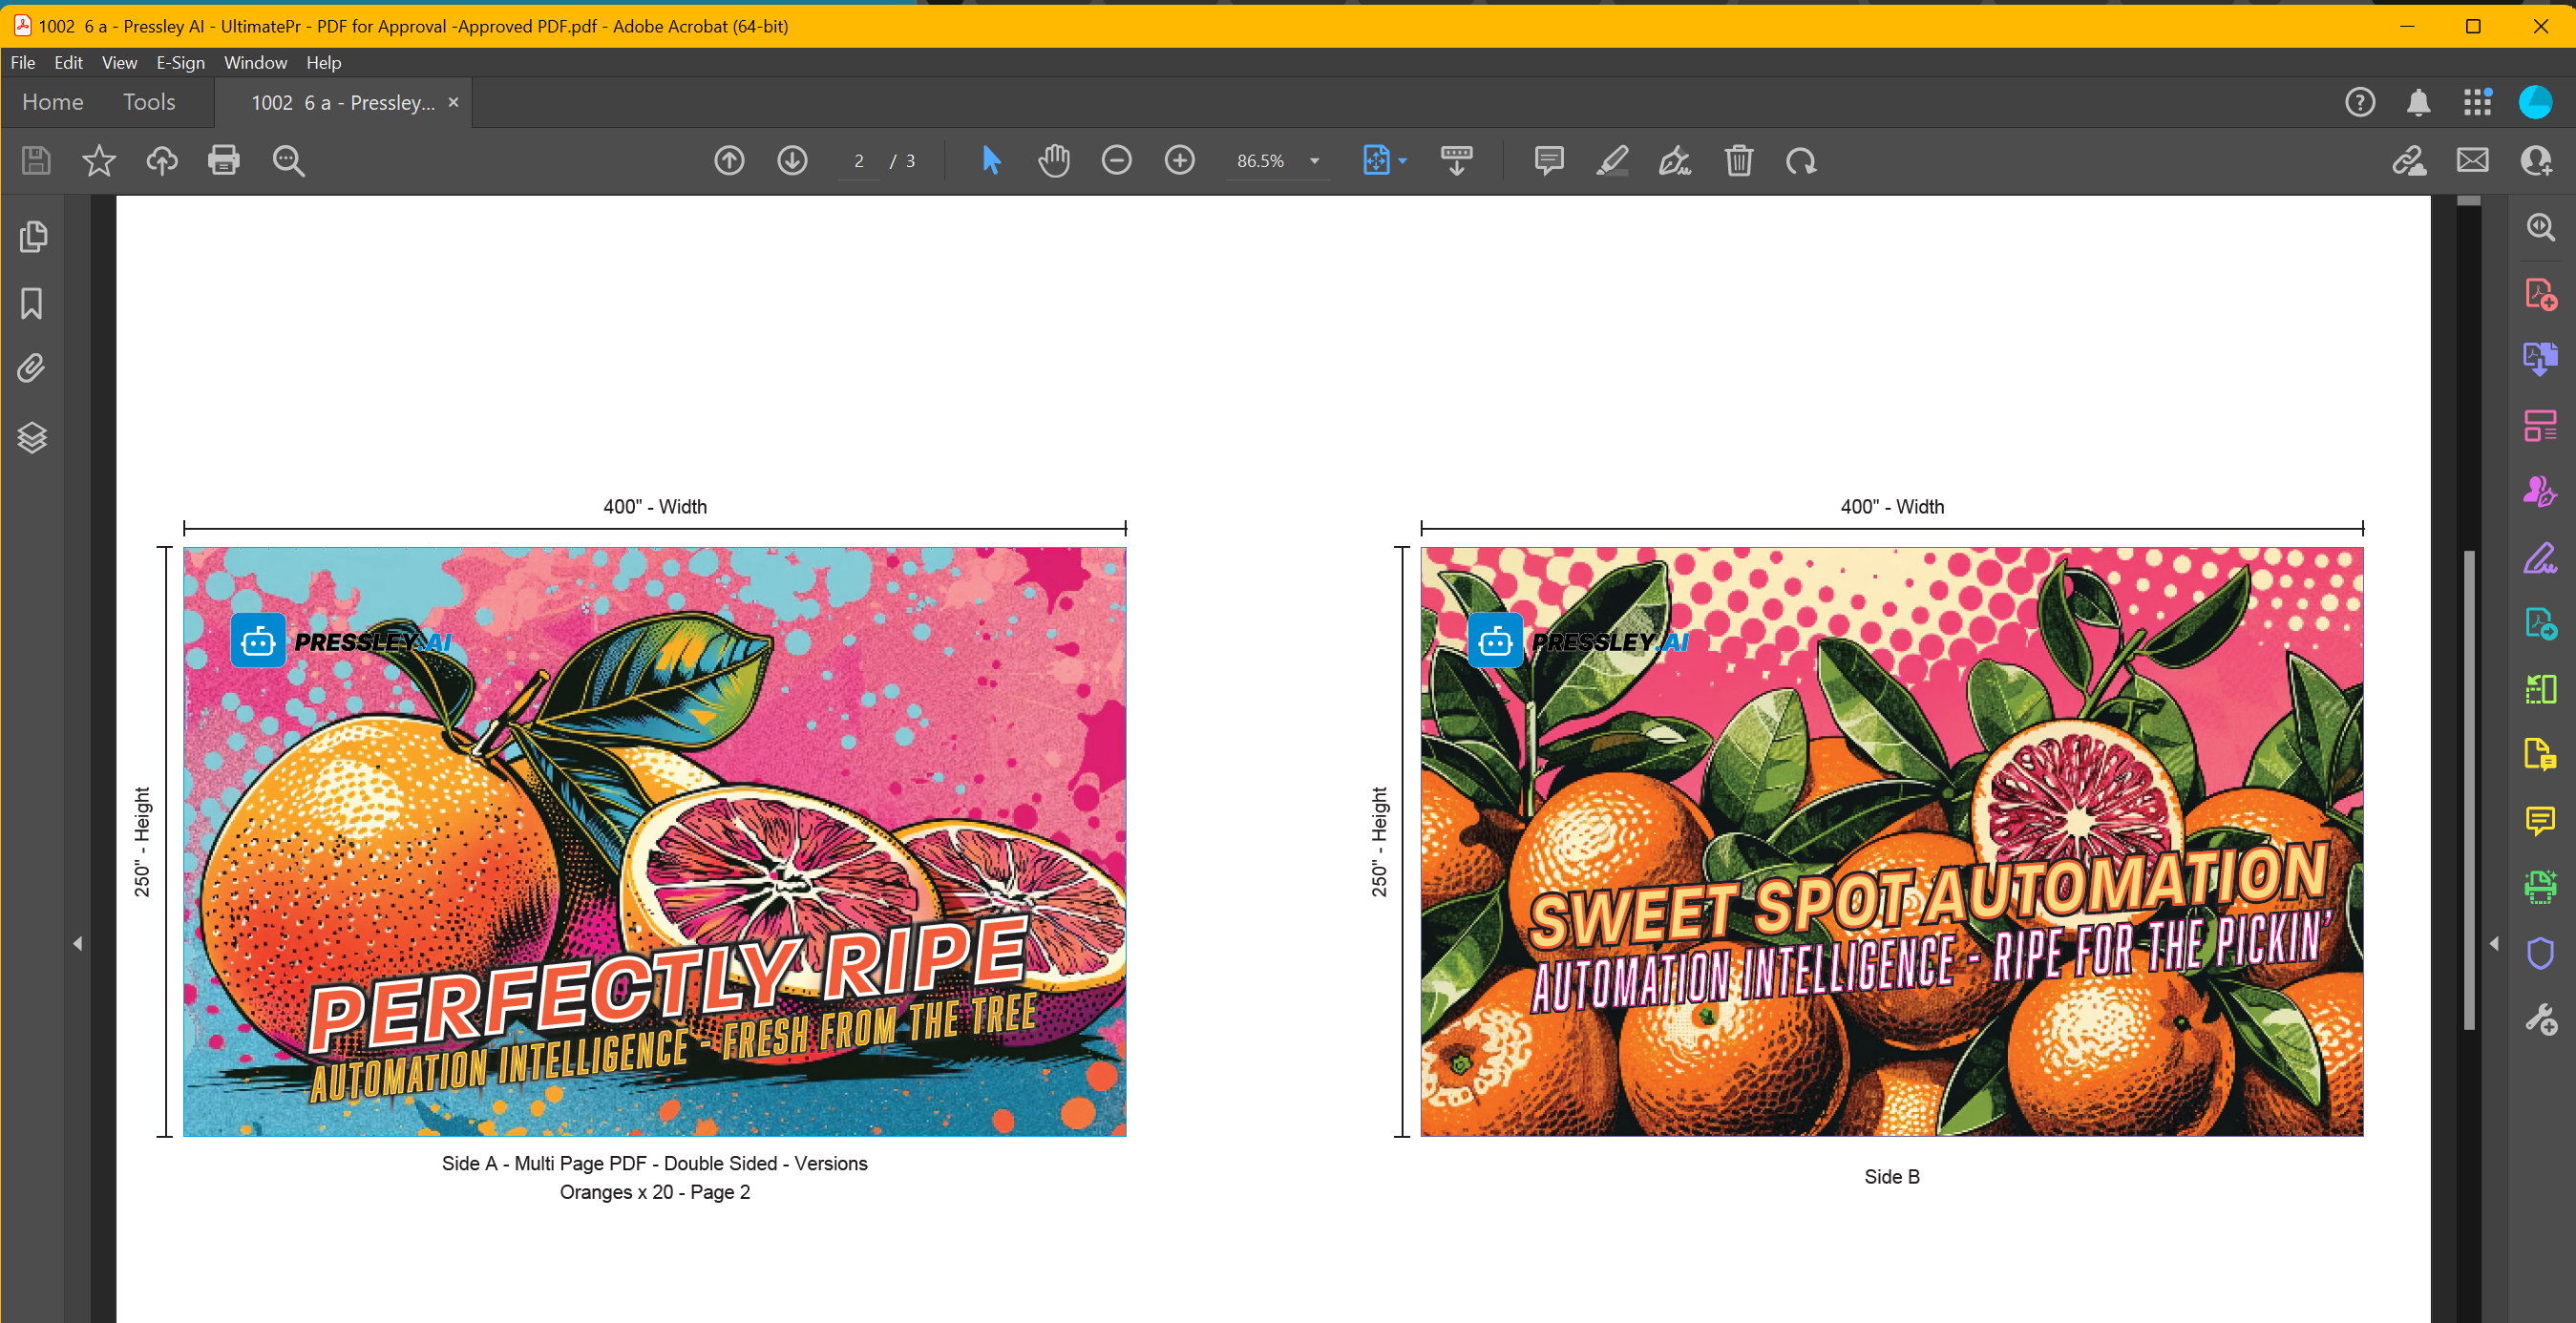Click the magnifier icon in right pane
The width and height of the screenshot is (2576, 1323).
pyautogui.click(x=2540, y=228)
